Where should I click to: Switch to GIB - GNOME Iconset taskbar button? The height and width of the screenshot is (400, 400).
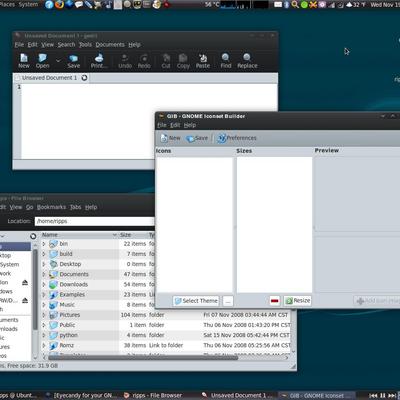(313, 395)
